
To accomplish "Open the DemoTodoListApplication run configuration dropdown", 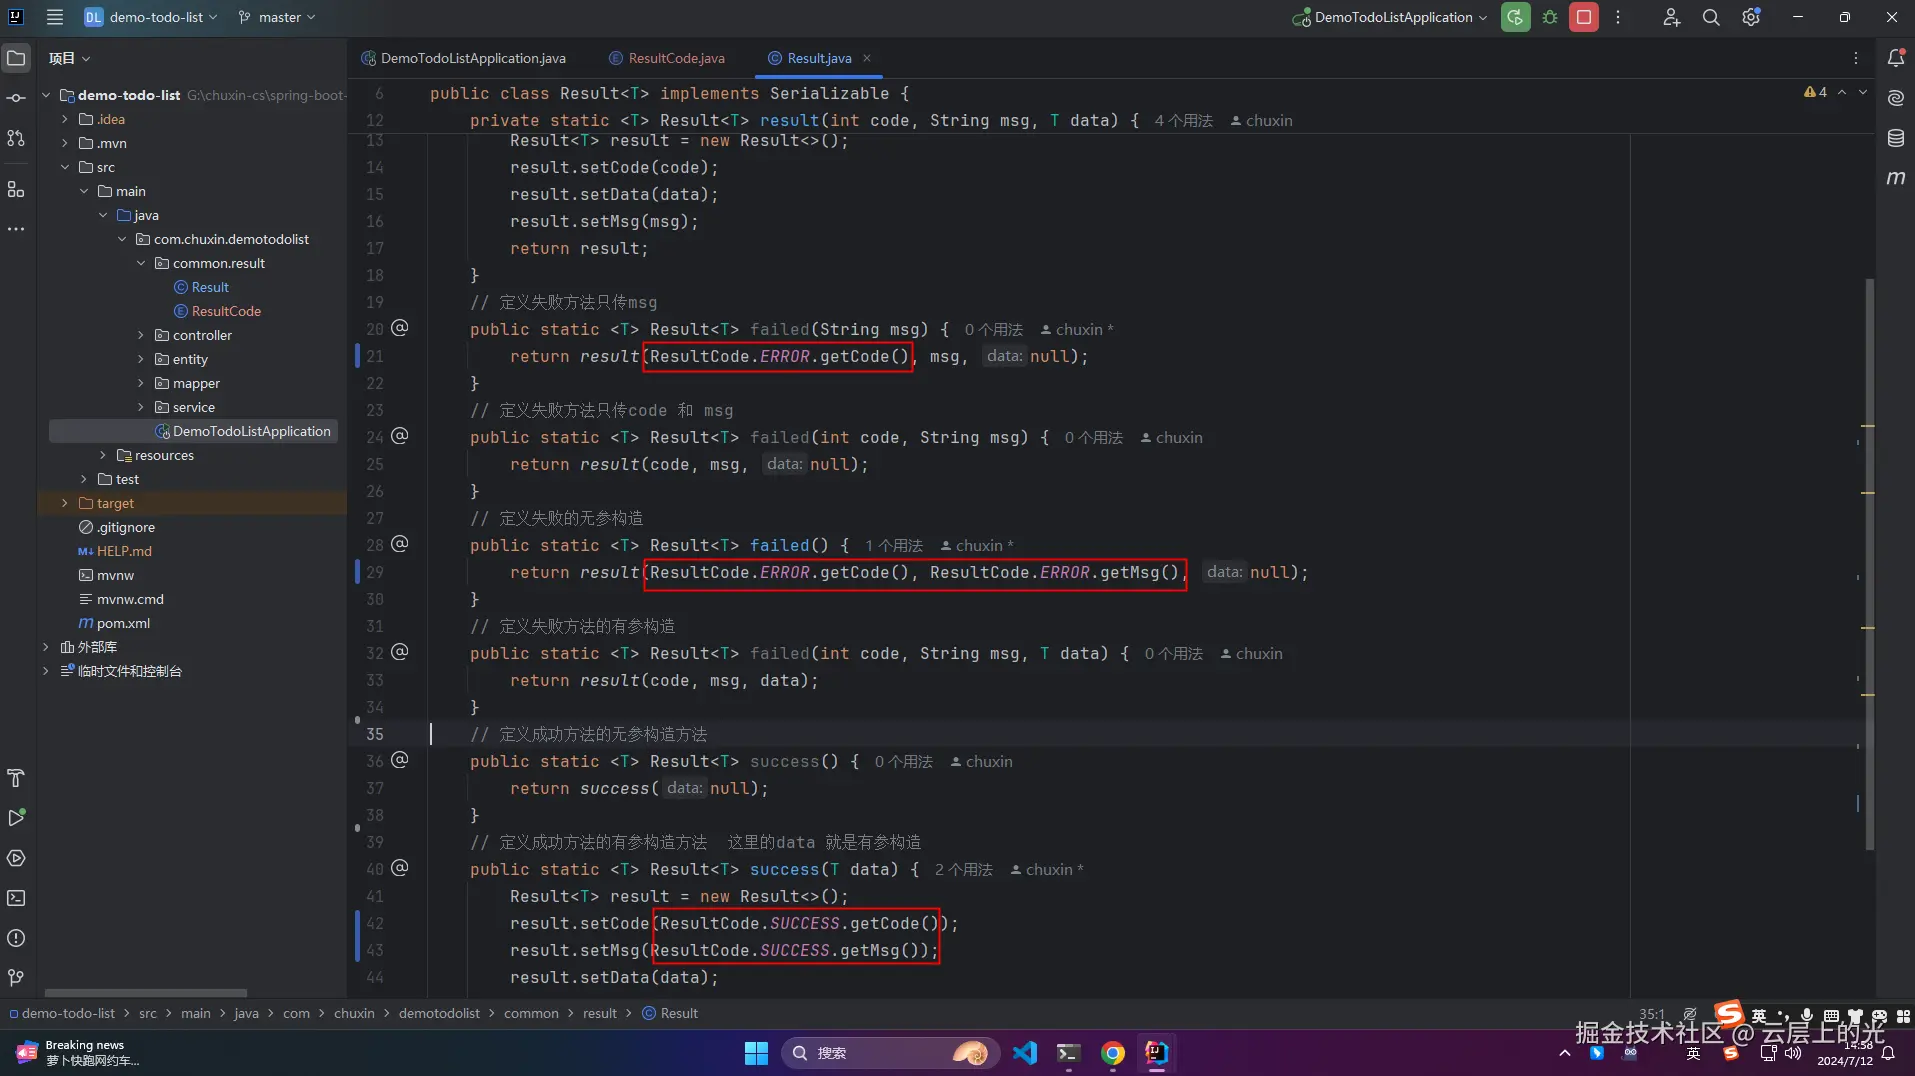I will tap(1390, 17).
